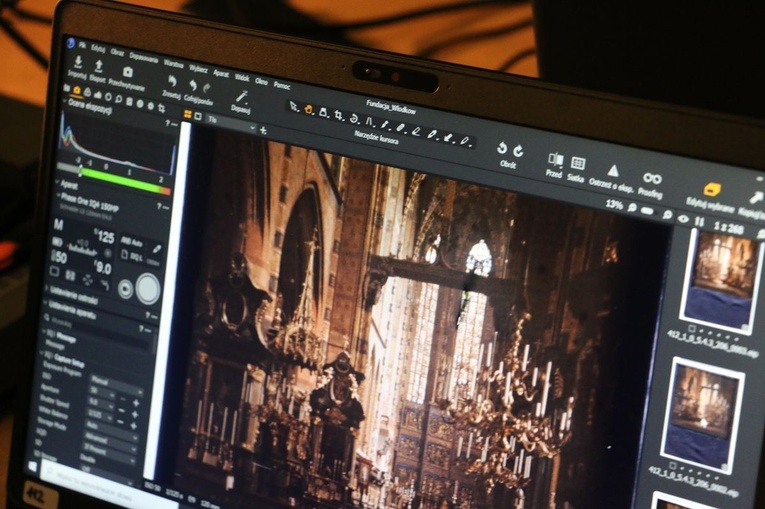Collapse the Ocena ekspozycji panel
Image resolution: width=765 pixels, height=509 pixels.
65,101
